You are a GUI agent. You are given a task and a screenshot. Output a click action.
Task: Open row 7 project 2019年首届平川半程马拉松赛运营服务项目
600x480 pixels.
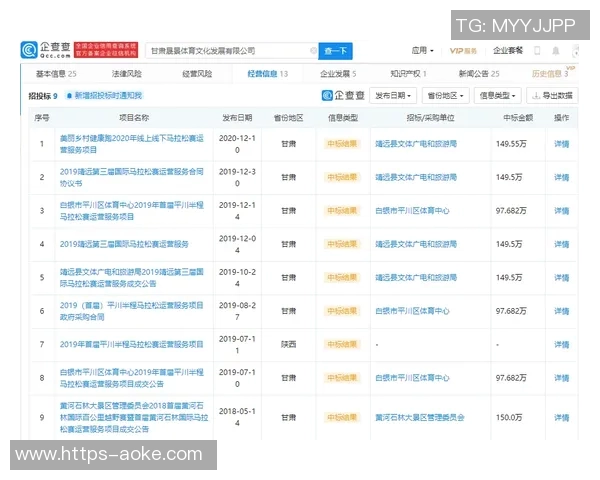(132, 344)
